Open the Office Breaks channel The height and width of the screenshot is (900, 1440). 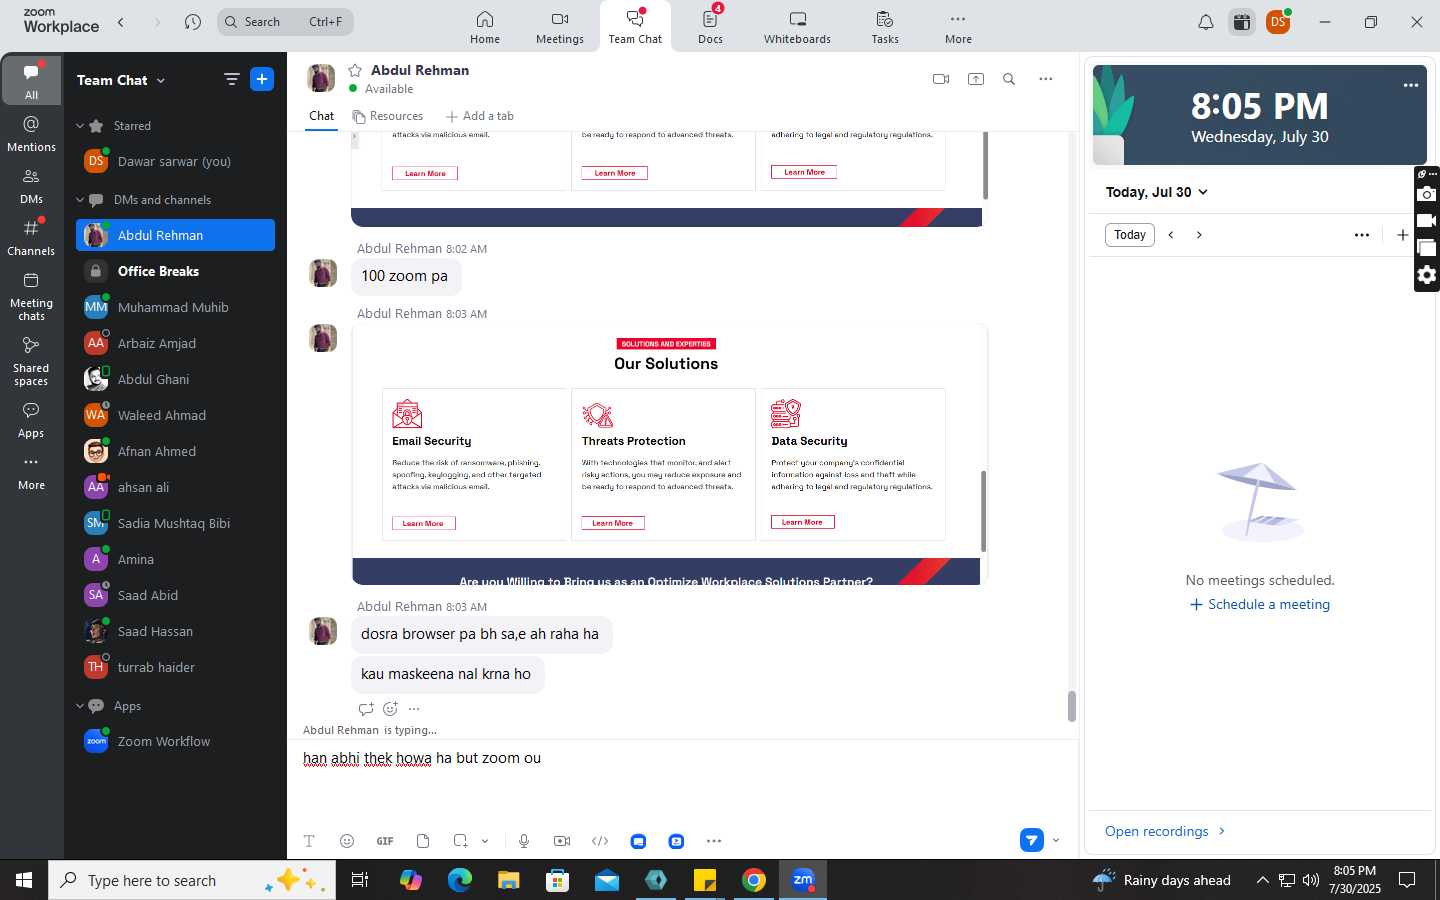tap(175, 271)
